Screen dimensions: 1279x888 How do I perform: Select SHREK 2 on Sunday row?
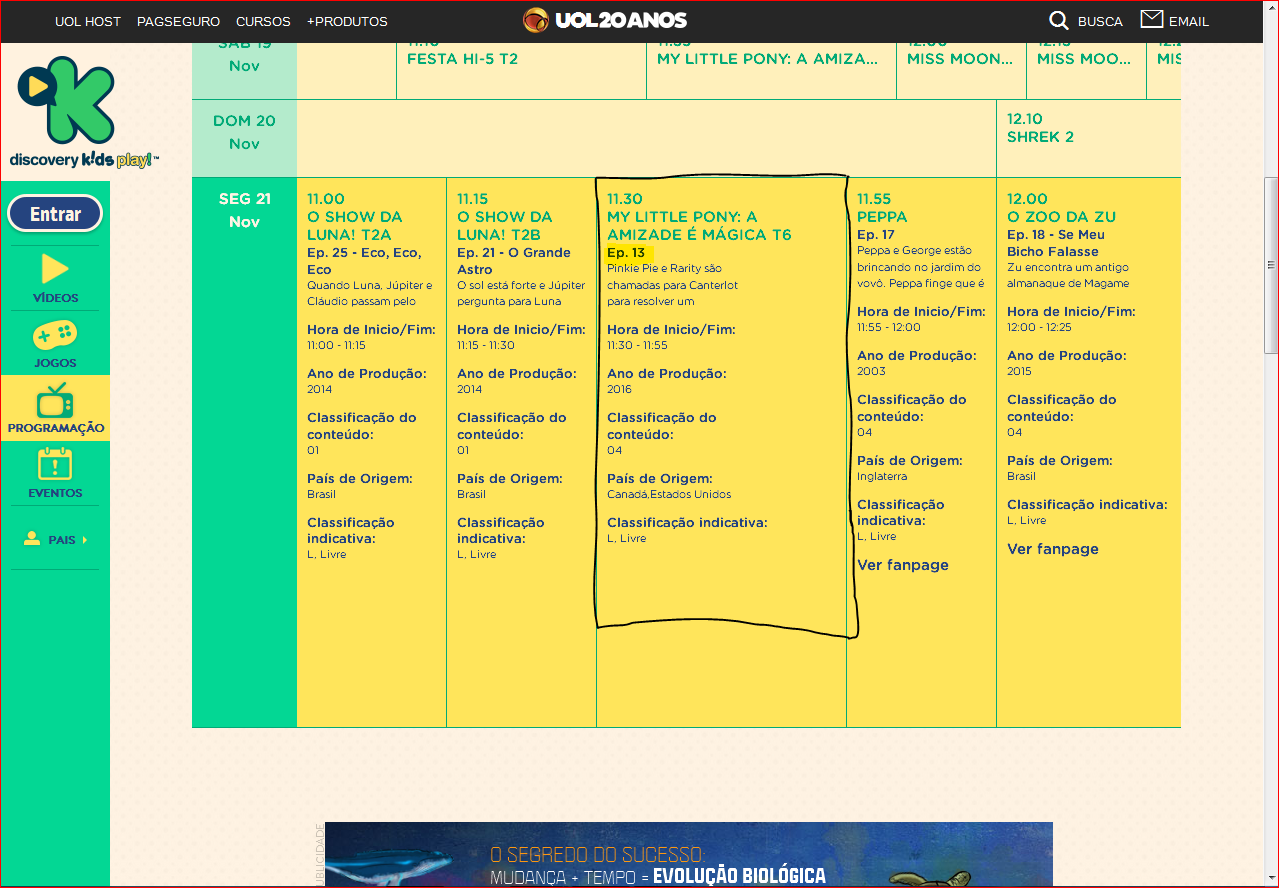1040,137
